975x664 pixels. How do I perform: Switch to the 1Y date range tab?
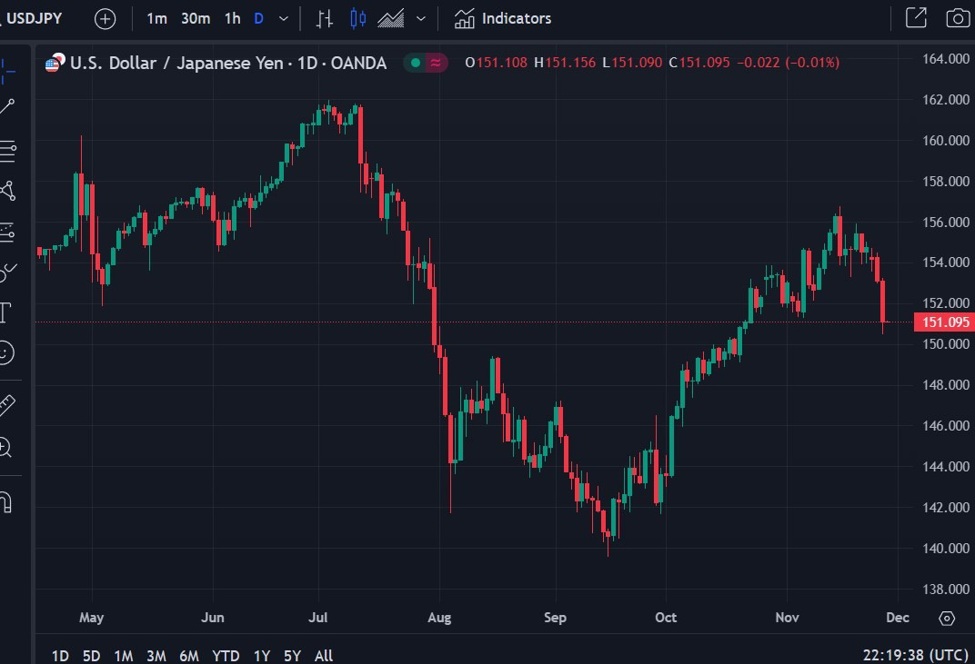point(261,655)
